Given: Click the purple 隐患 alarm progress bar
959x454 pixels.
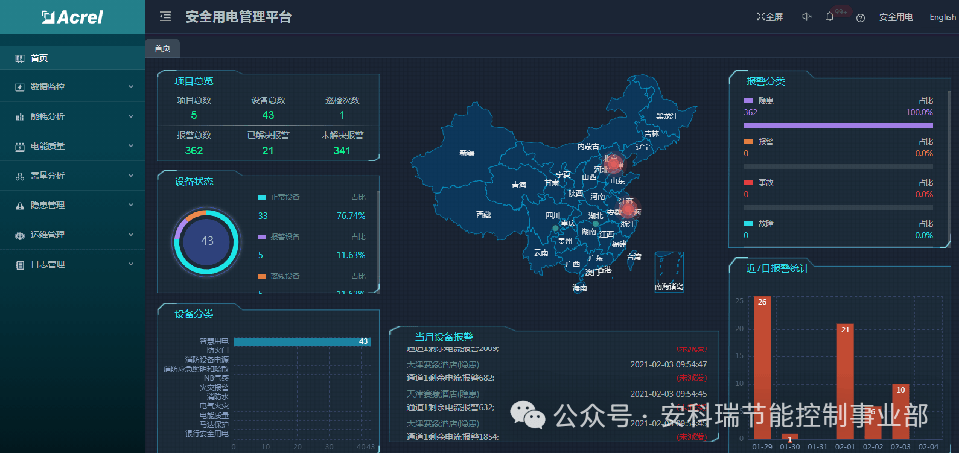Looking at the screenshot, I should [x=838, y=125].
